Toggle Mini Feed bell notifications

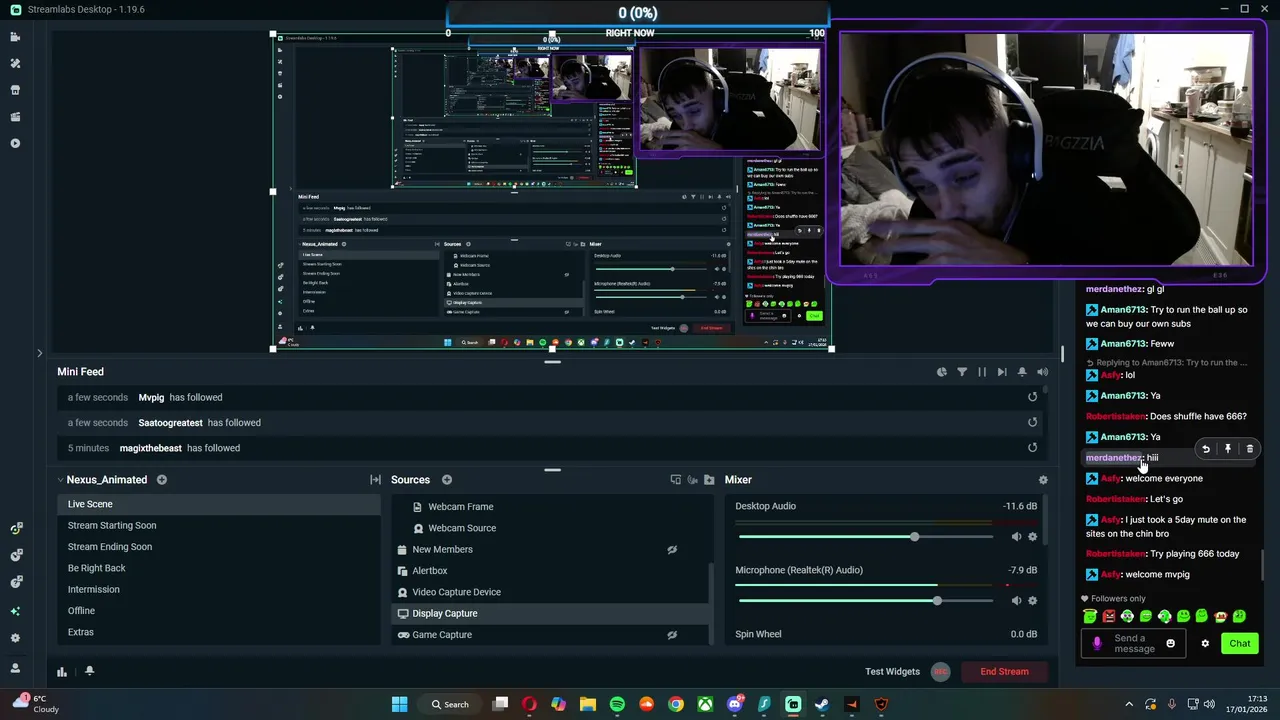(x=1022, y=372)
